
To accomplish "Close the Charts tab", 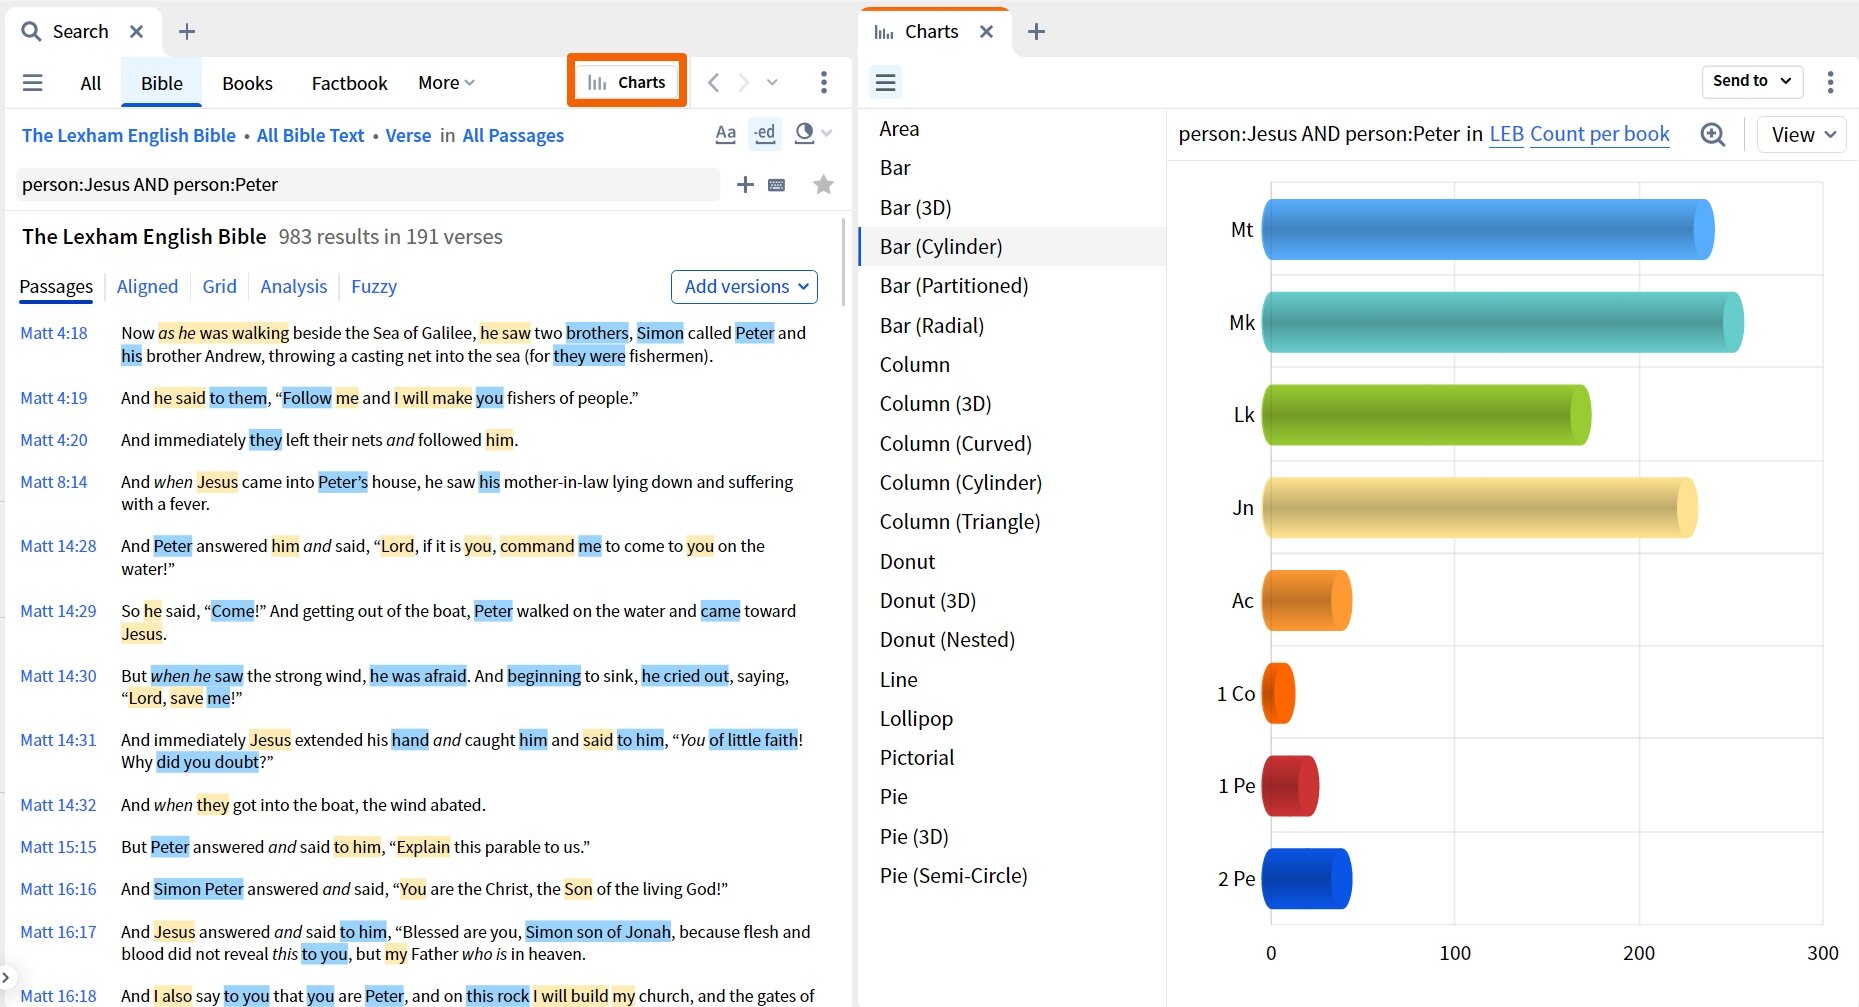I will (x=987, y=32).
